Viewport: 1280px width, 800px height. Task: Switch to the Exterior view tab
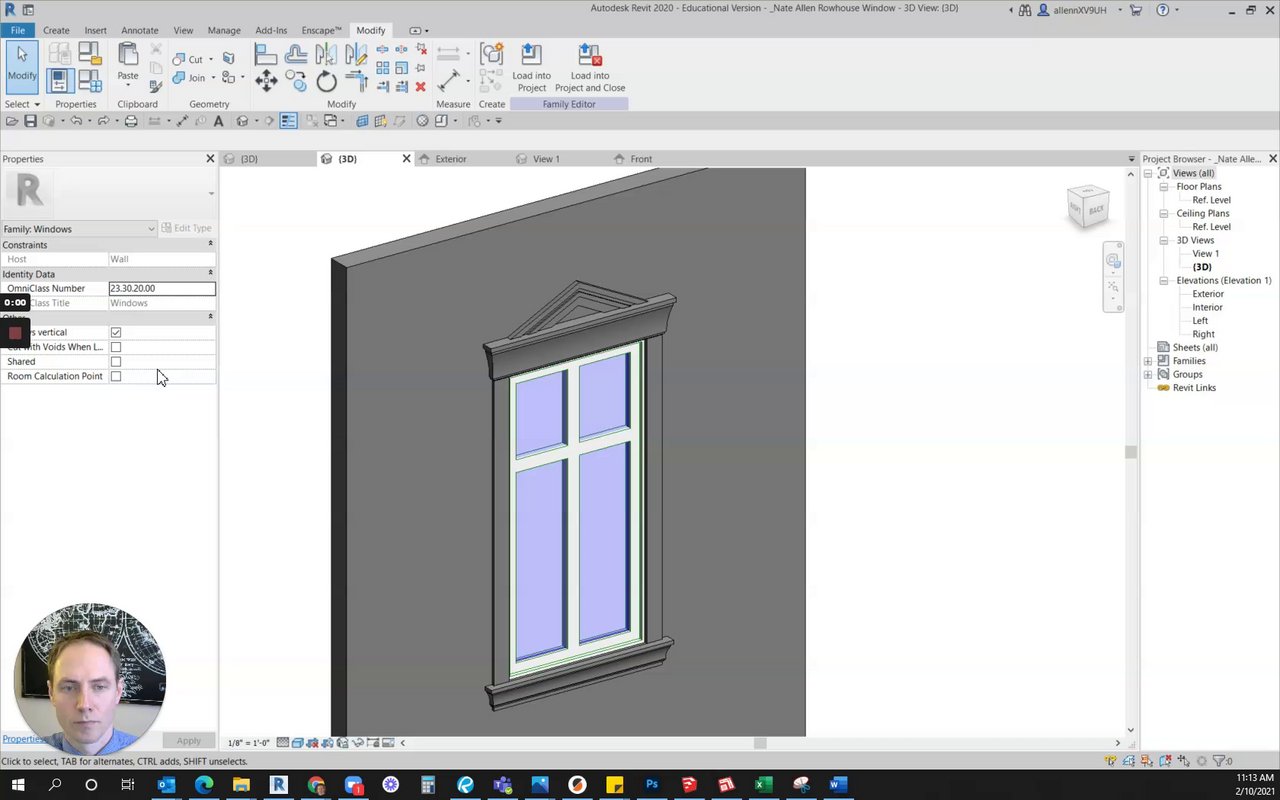(x=451, y=159)
